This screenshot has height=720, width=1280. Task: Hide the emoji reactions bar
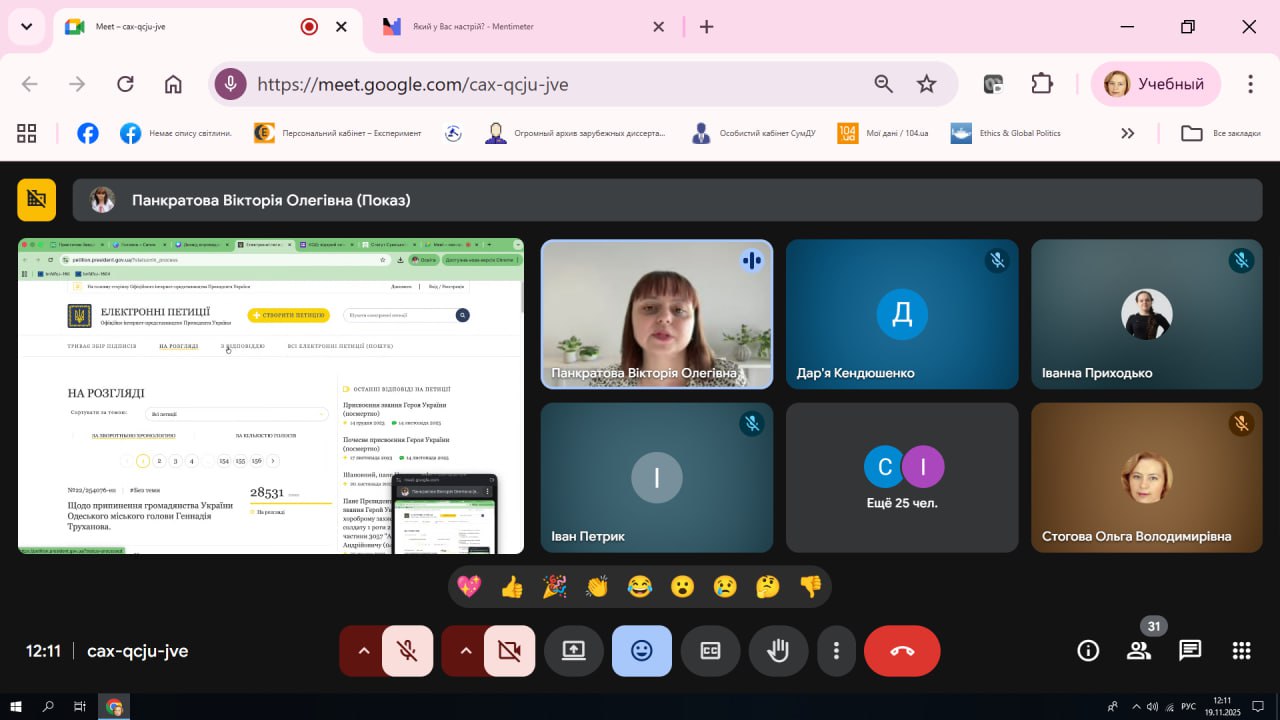coord(641,651)
